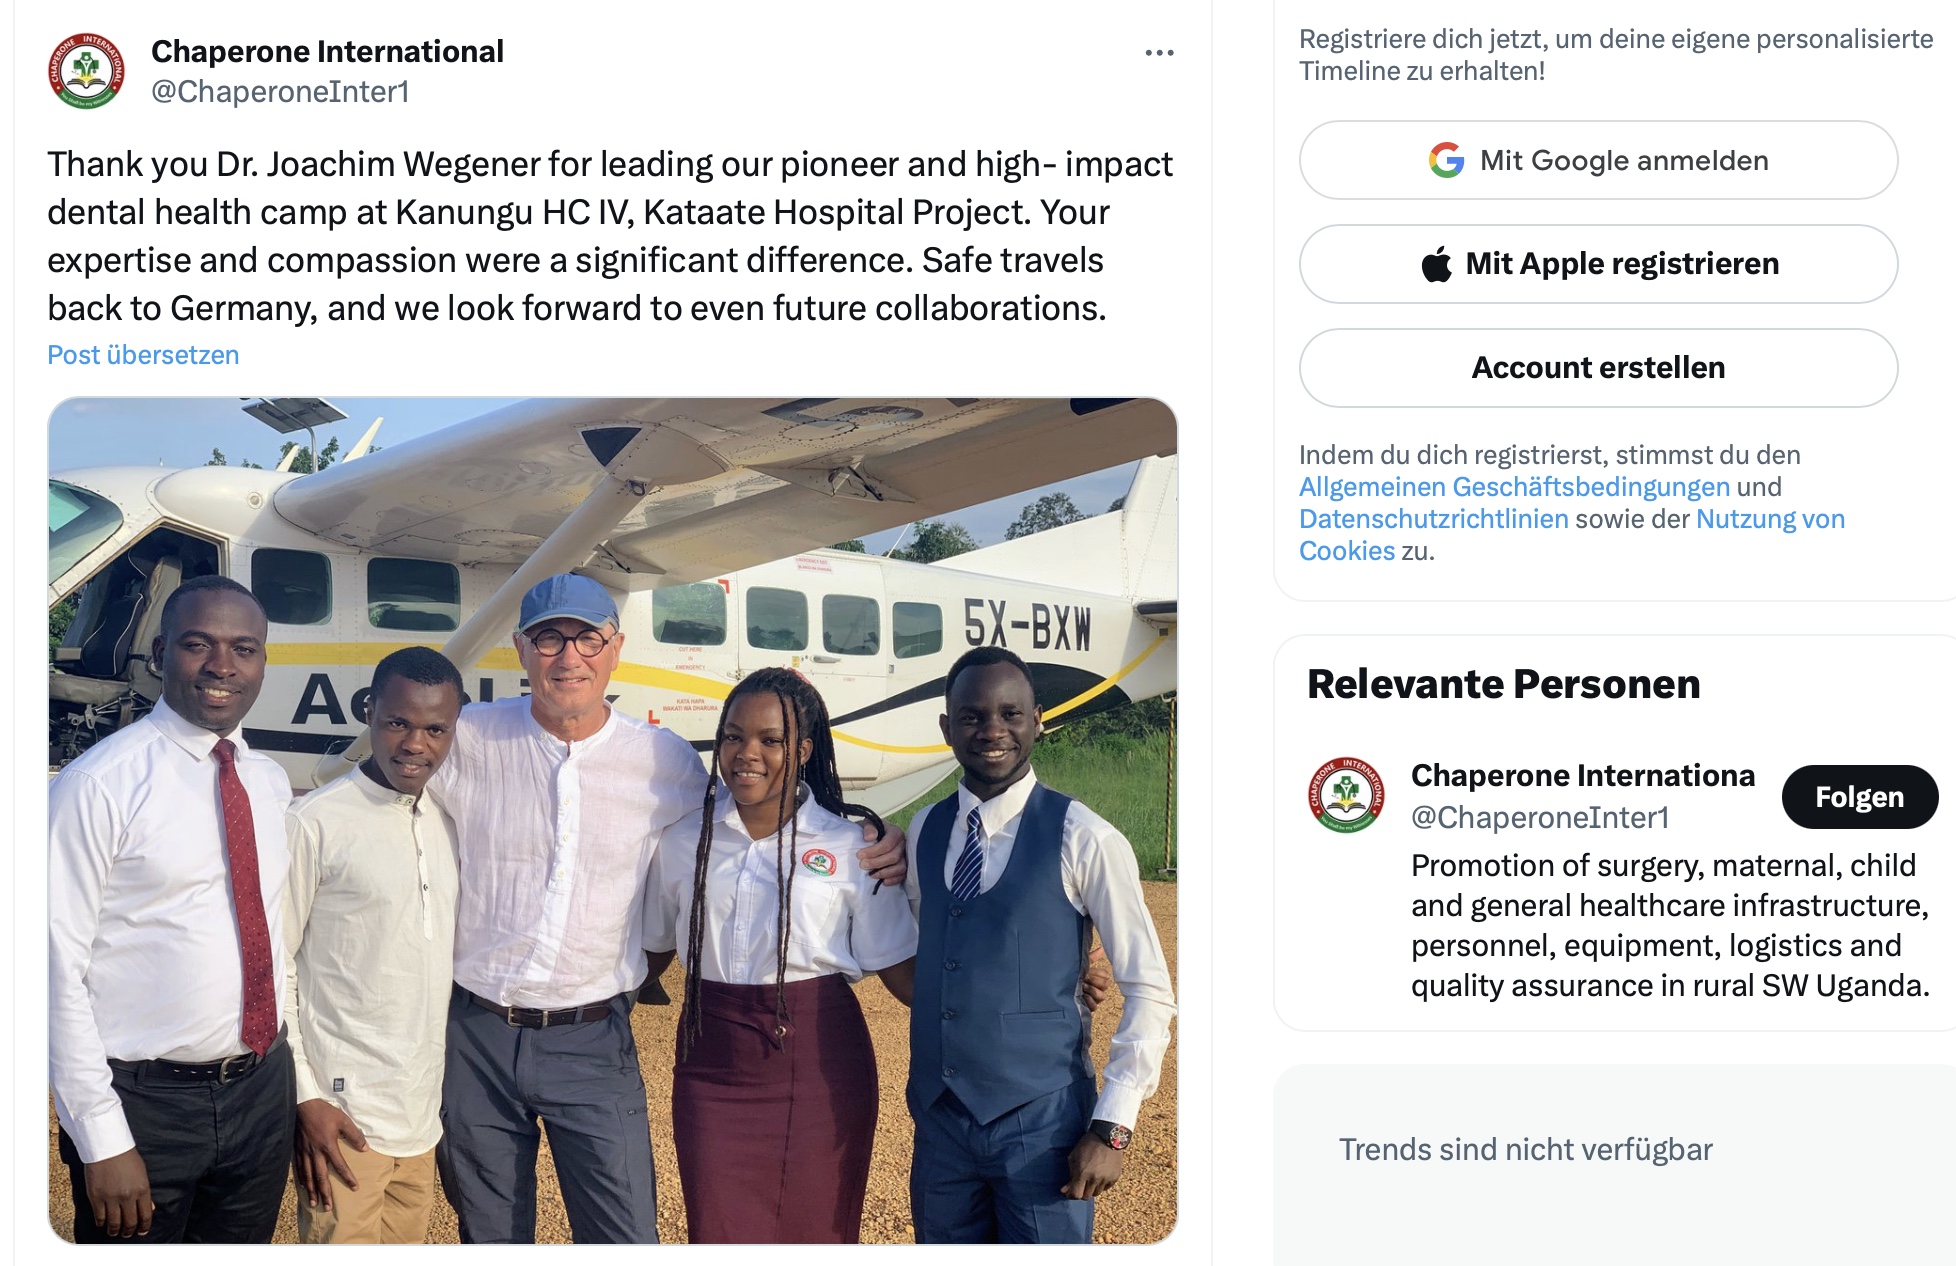Click the @ChaperoneInter1 handle under Relevante Personen
Screen dimensions: 1956x1266
point(1540,817)
